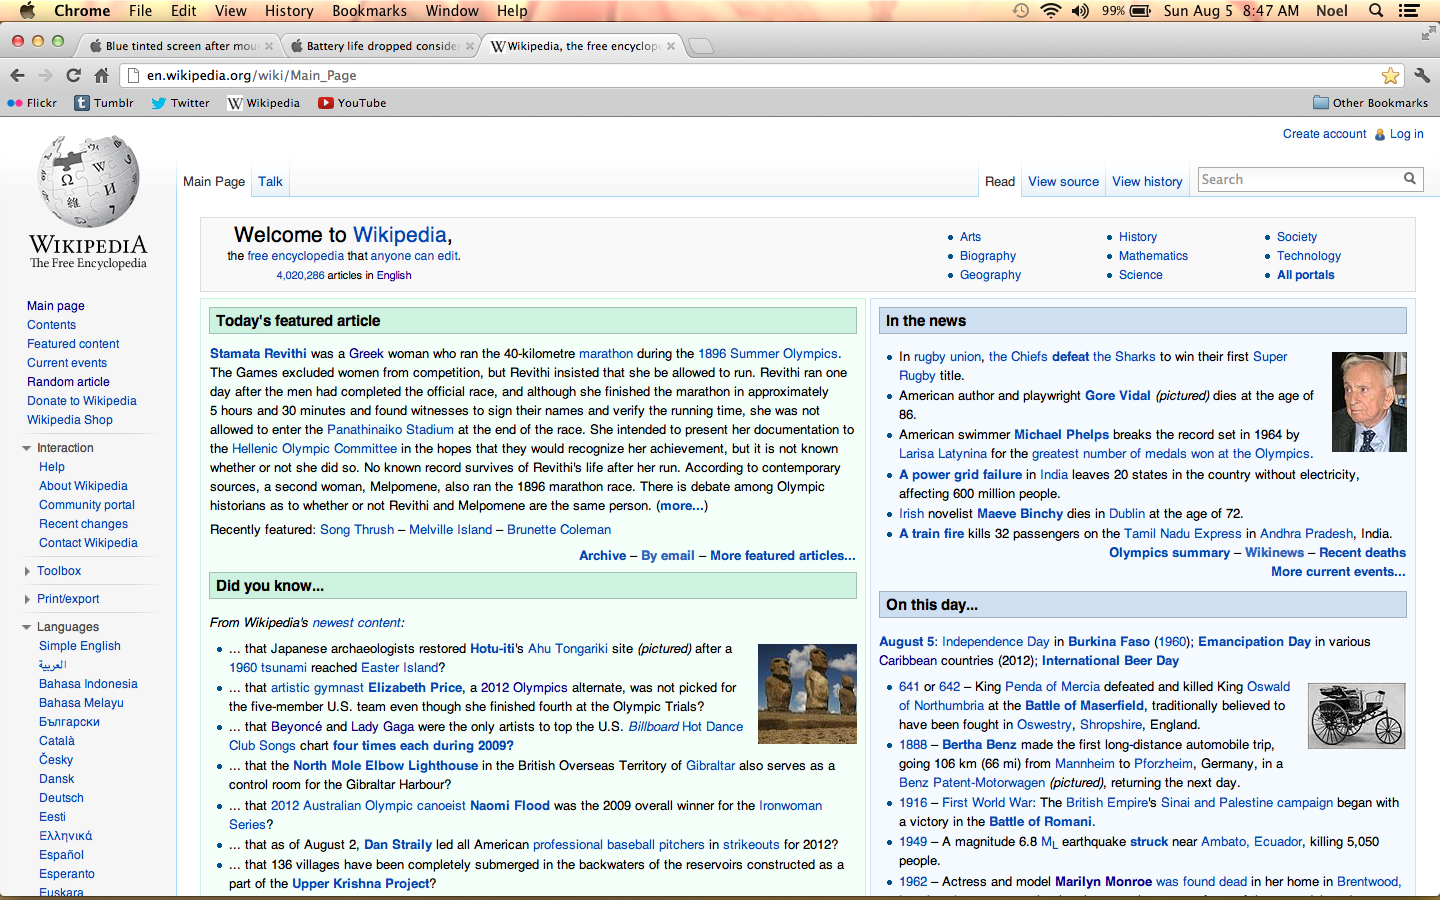1440x900 pixels.
Task: Close the 'Blue tinted screen' tab
Action: click(268, 46)
